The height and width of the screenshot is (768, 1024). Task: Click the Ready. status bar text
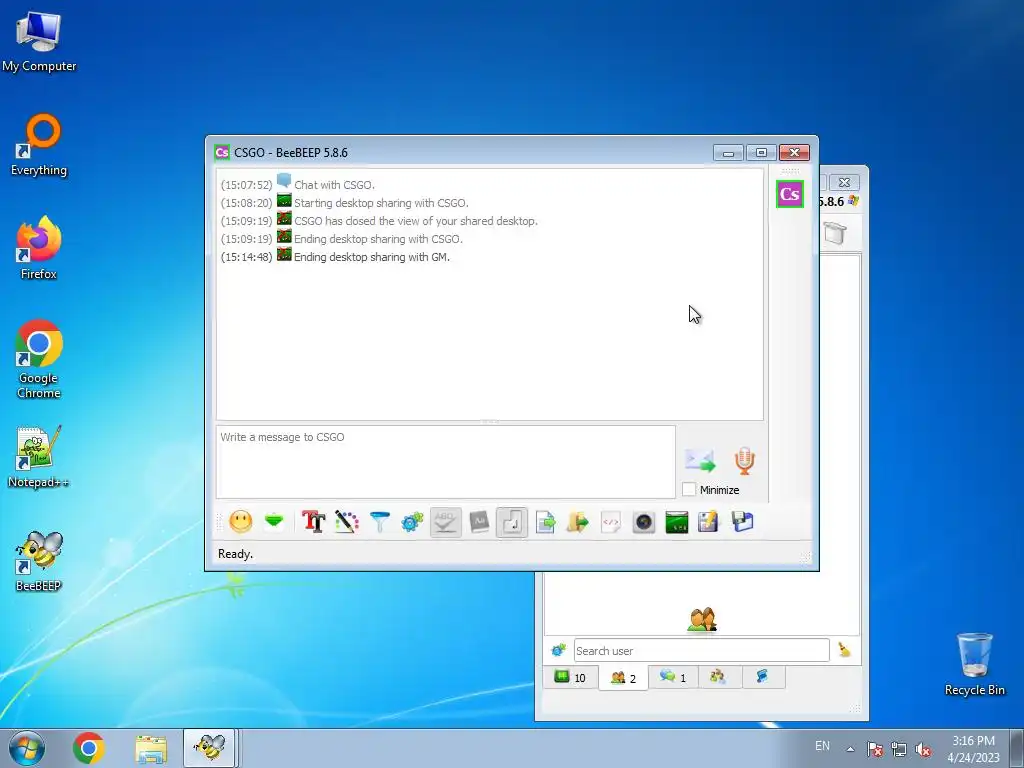[236, 554]
